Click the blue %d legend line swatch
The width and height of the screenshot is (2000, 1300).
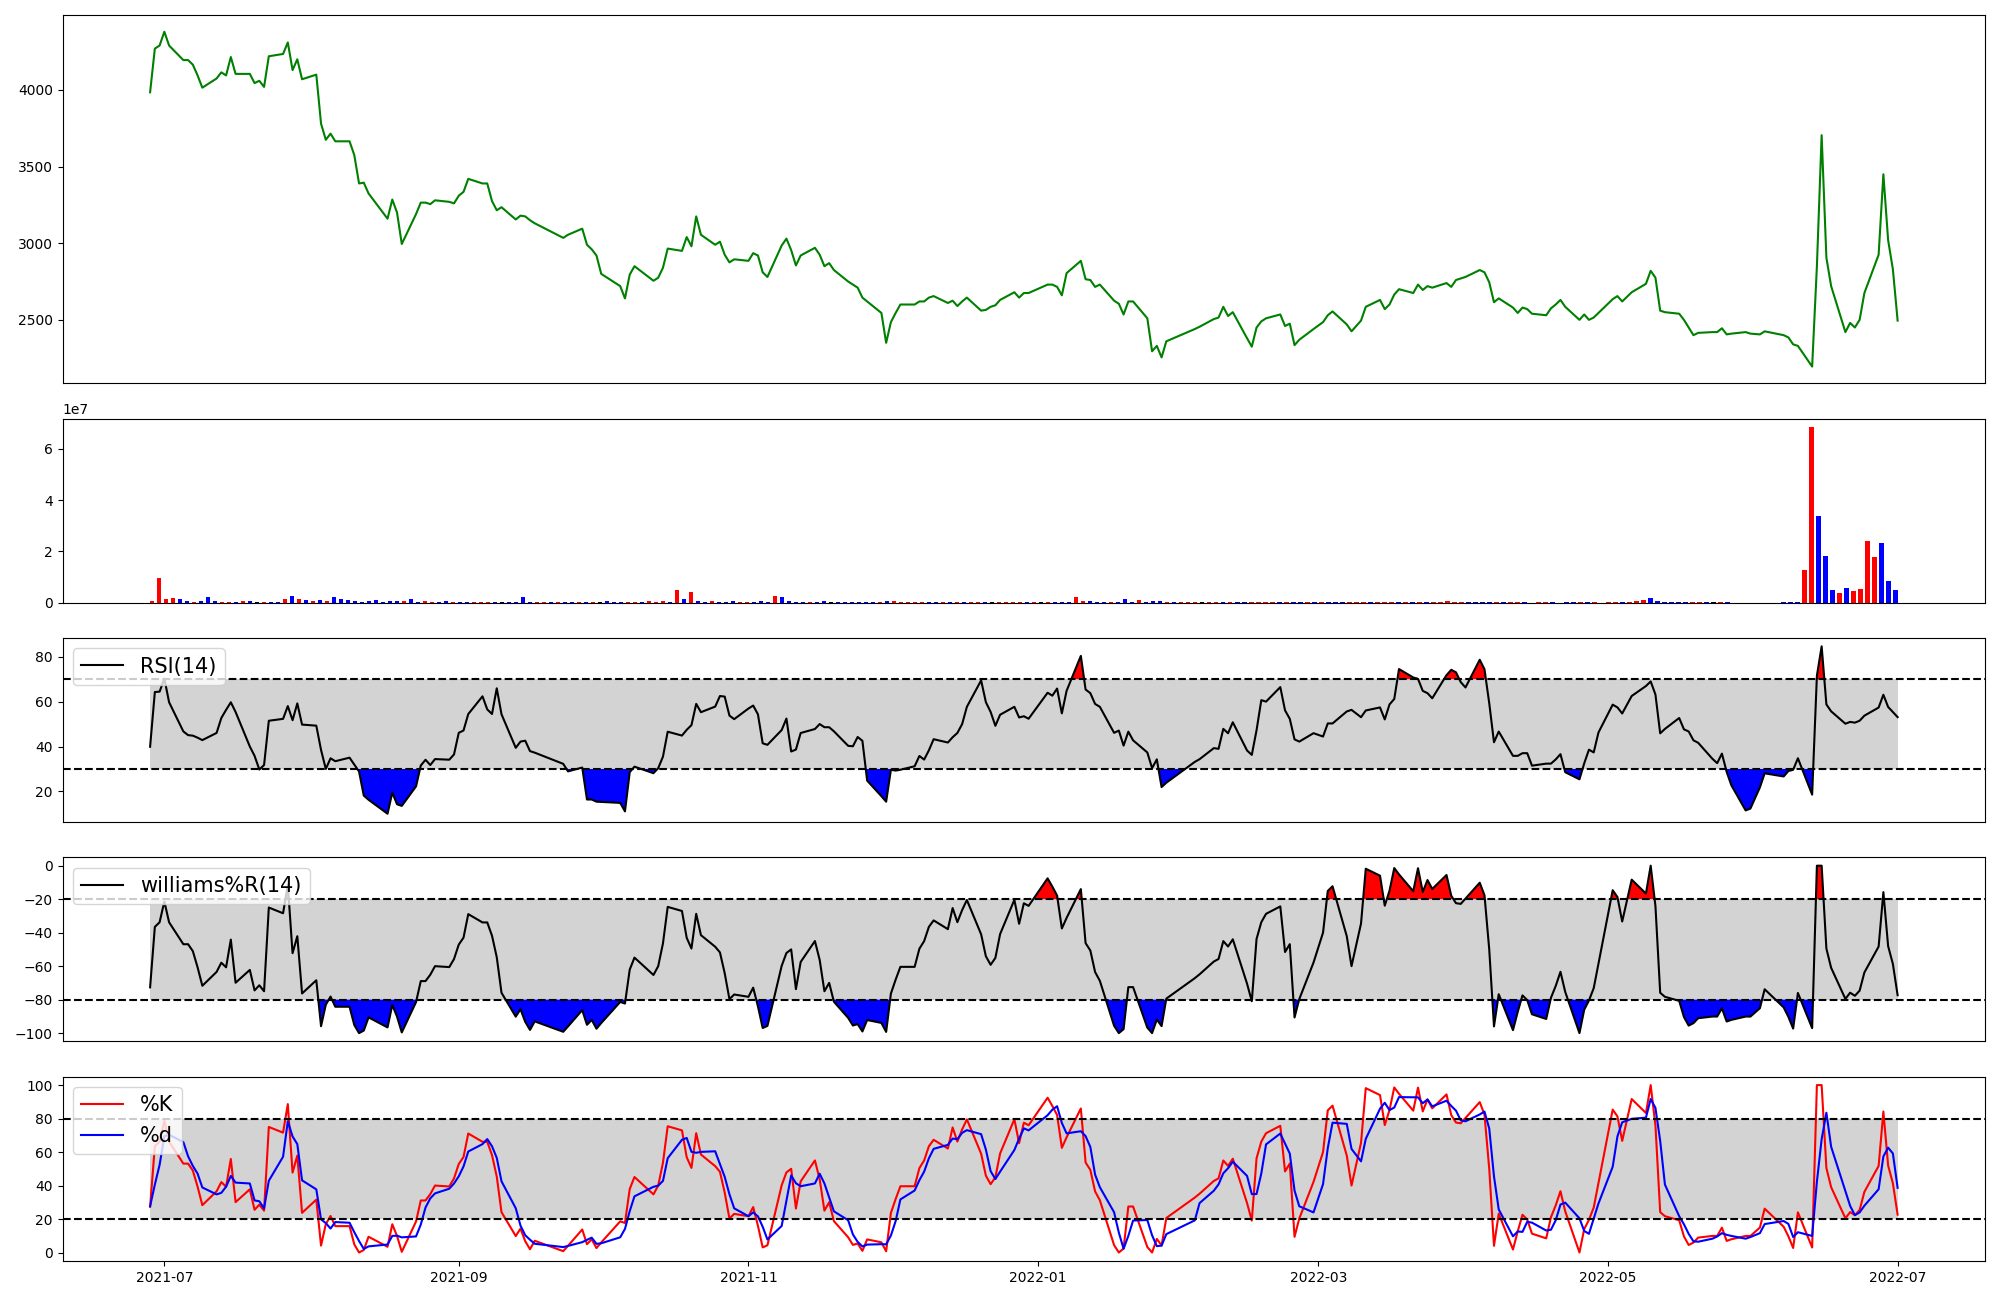[102, 1135]
